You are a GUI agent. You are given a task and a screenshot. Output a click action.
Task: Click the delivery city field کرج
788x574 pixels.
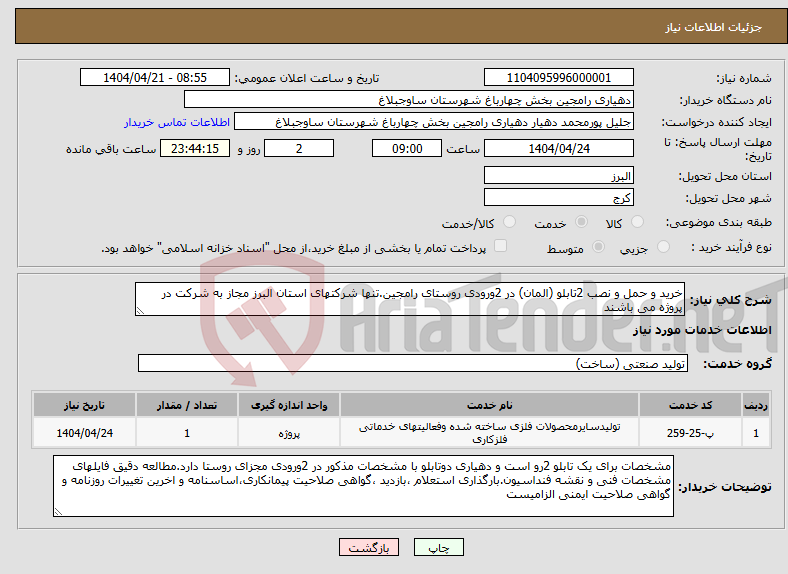pyautogui.click(x=558, y=197)
